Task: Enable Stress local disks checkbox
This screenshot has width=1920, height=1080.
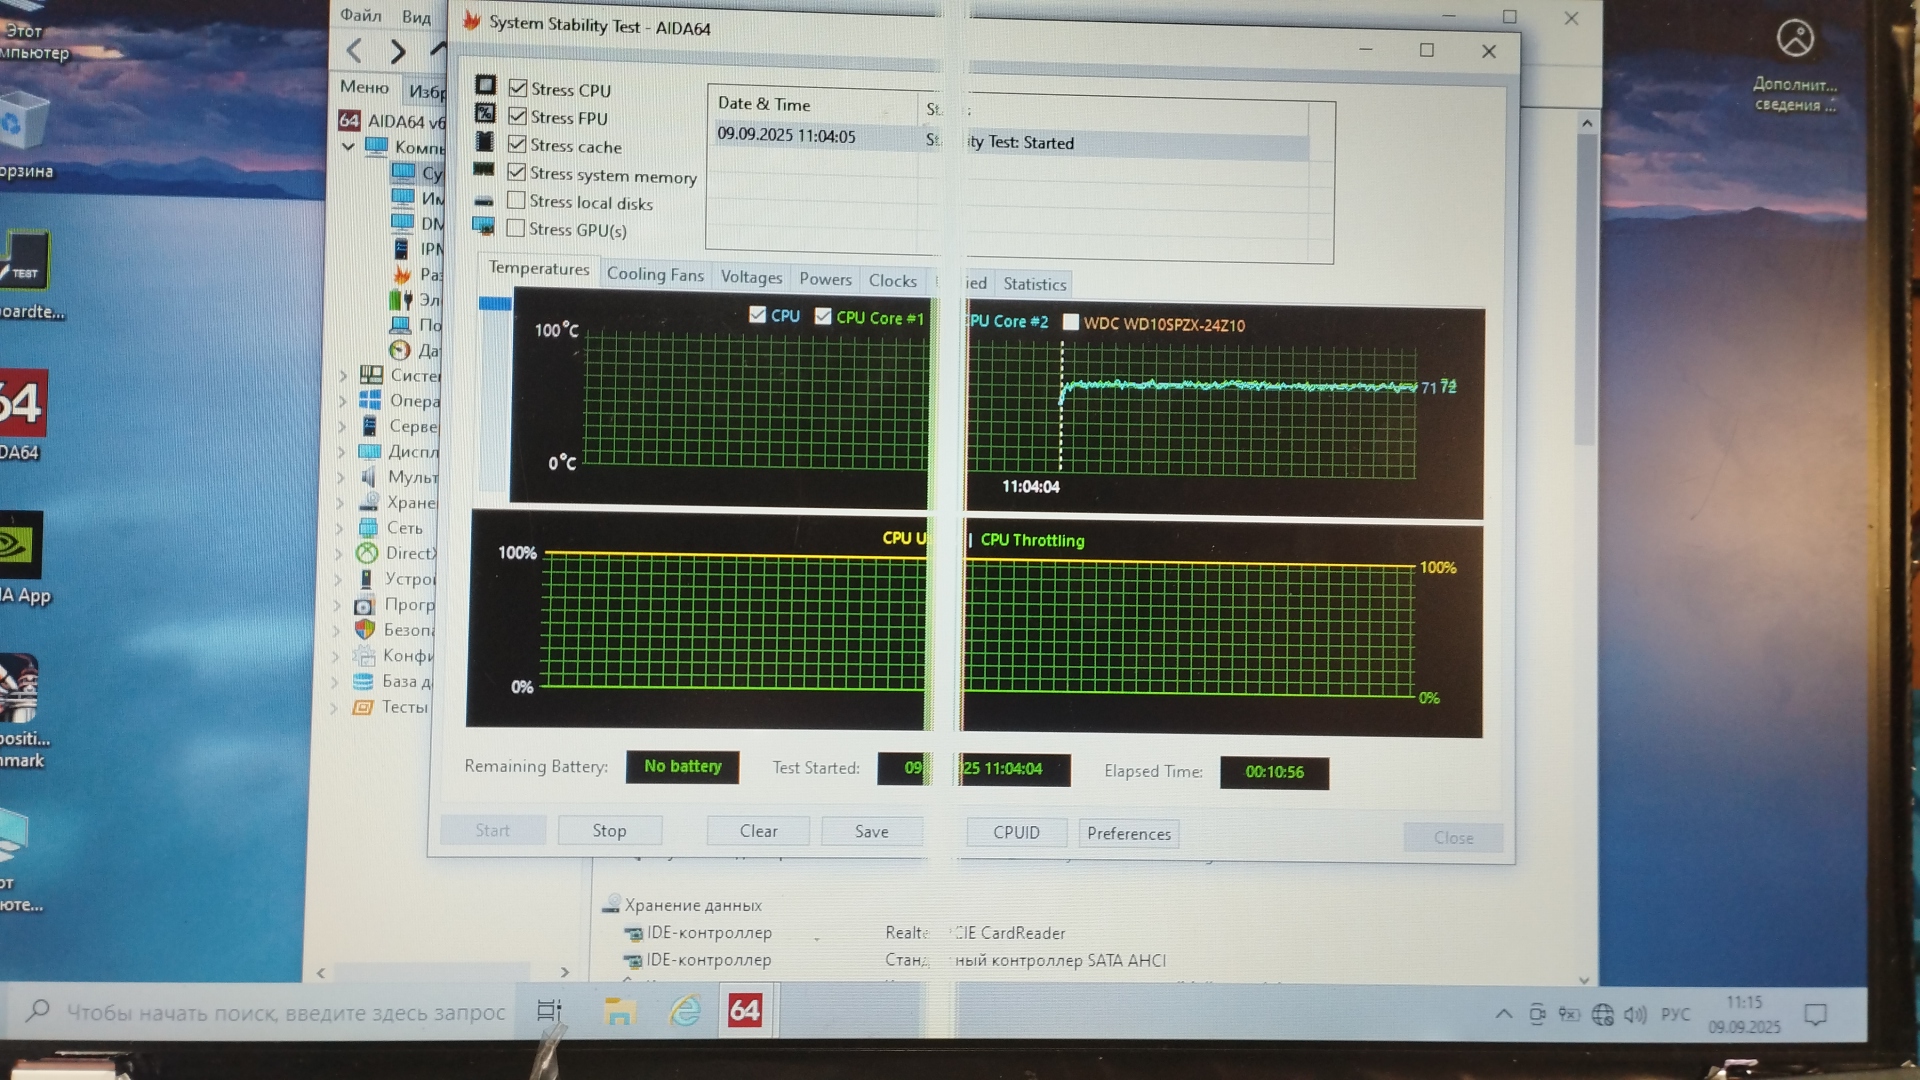Action: click(516, 201)
